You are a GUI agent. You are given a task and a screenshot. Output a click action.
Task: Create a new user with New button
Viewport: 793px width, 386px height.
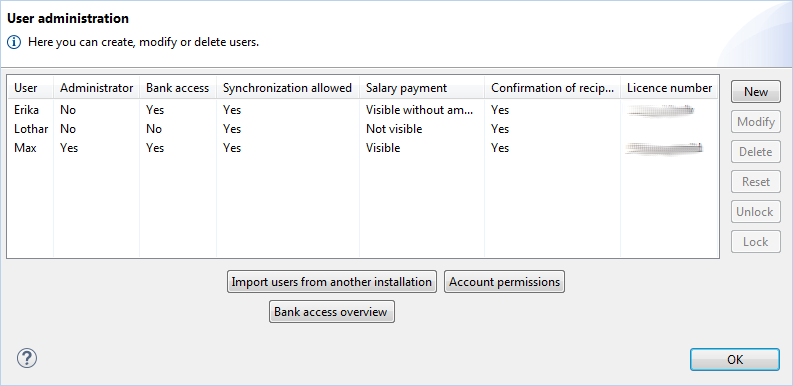click(x=756, y=92)
